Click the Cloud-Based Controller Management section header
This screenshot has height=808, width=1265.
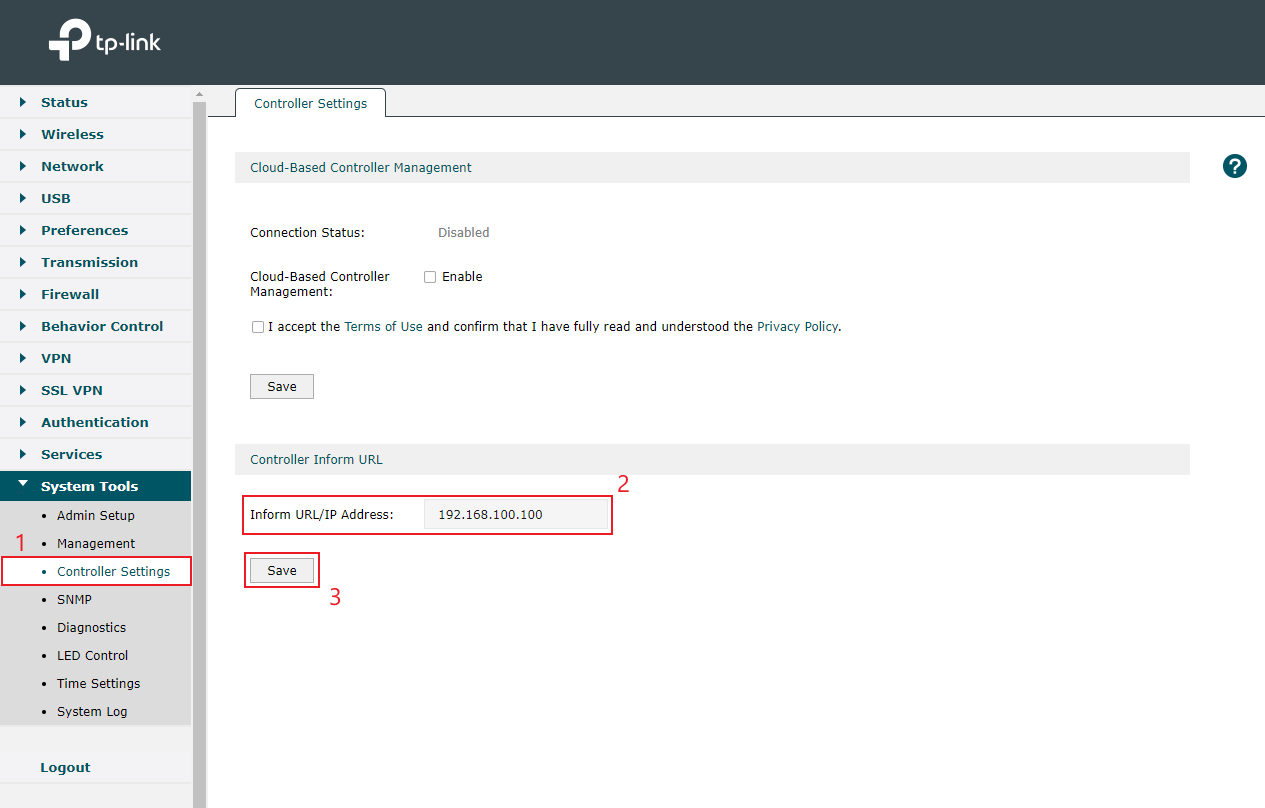tap(712, 168)
